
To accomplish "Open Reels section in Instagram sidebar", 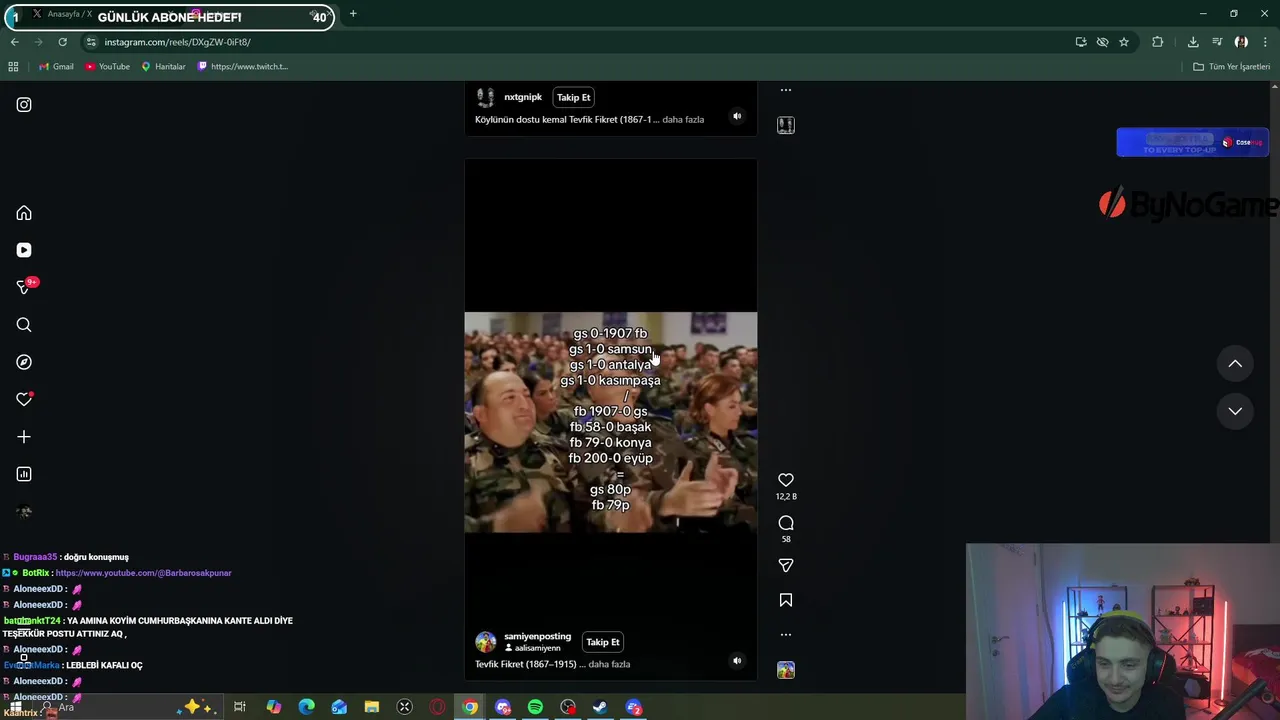I will [24, 250].
